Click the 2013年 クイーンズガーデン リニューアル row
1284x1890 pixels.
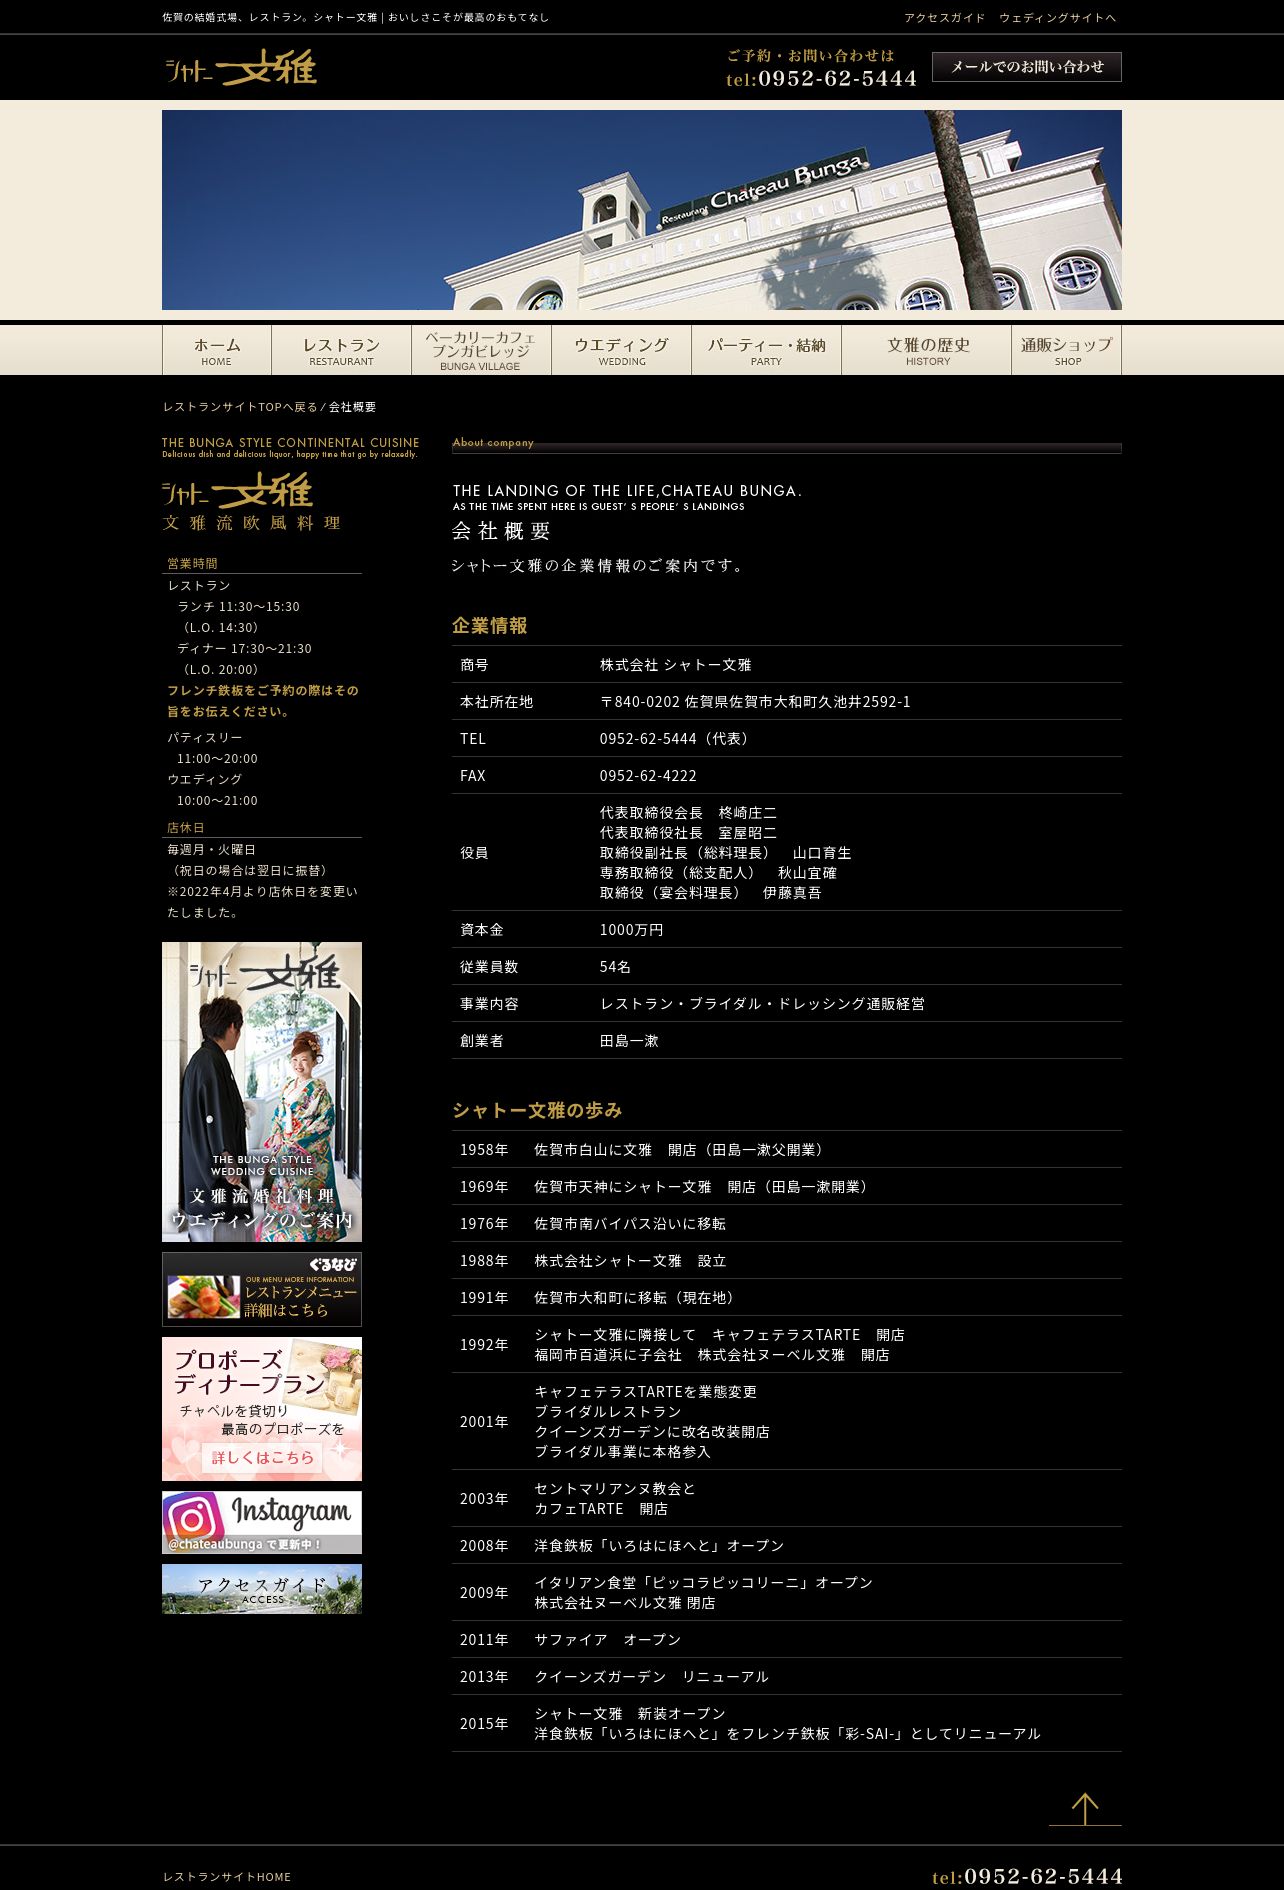coord(787,1677)
